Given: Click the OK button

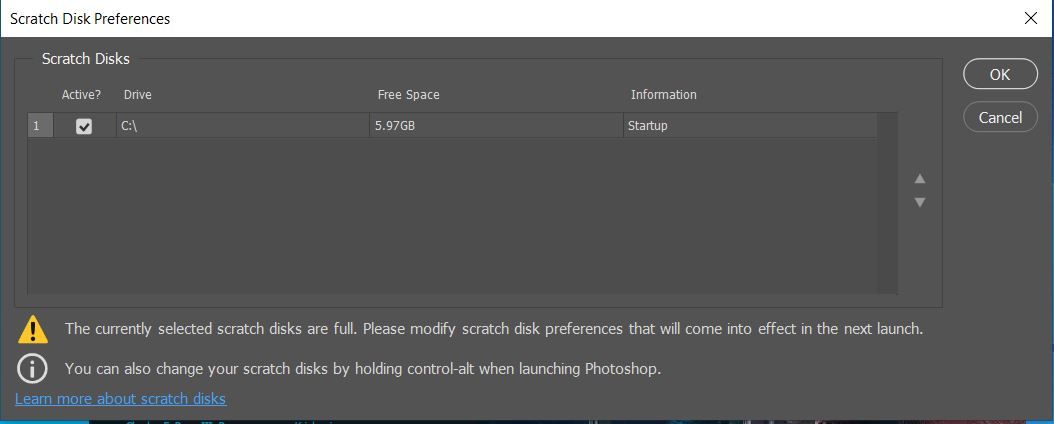Looking at the screenshot, I should pos(1000,74).
